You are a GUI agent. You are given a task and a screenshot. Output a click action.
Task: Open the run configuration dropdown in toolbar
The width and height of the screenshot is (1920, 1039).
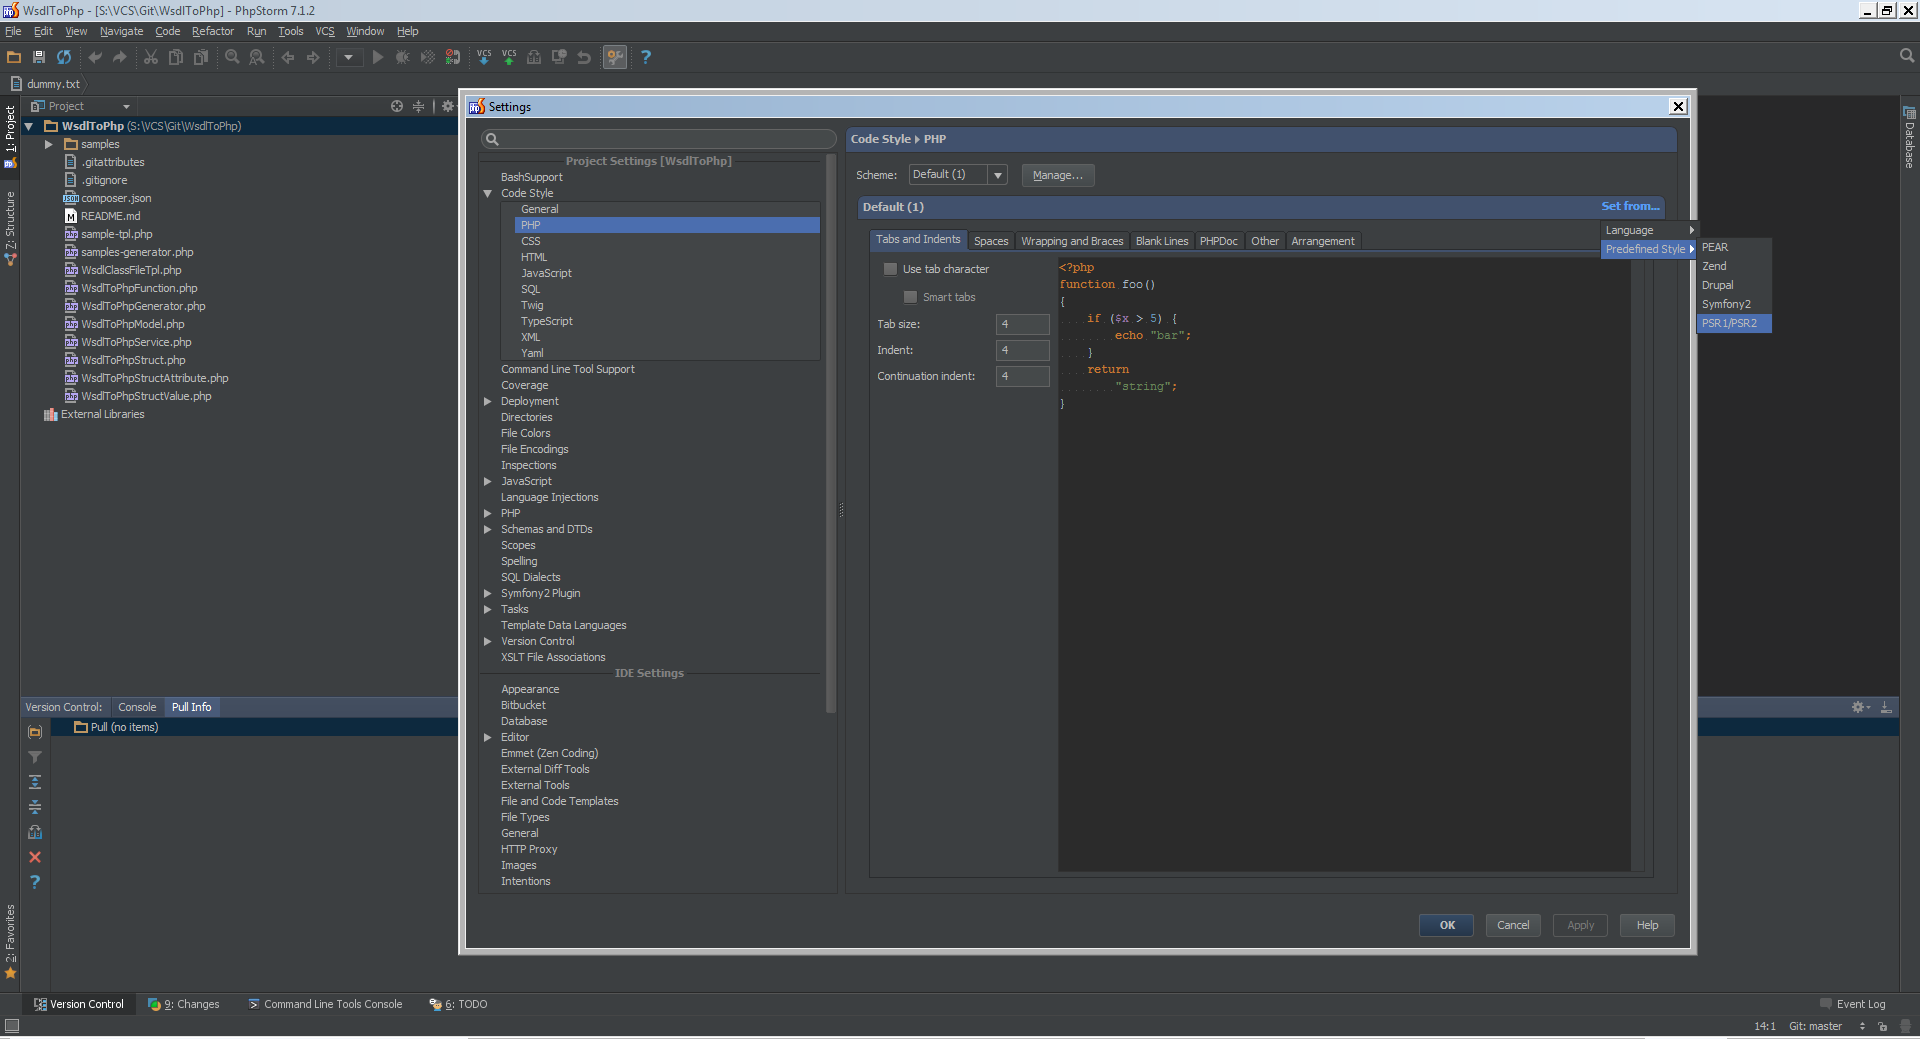click(348, 57)
